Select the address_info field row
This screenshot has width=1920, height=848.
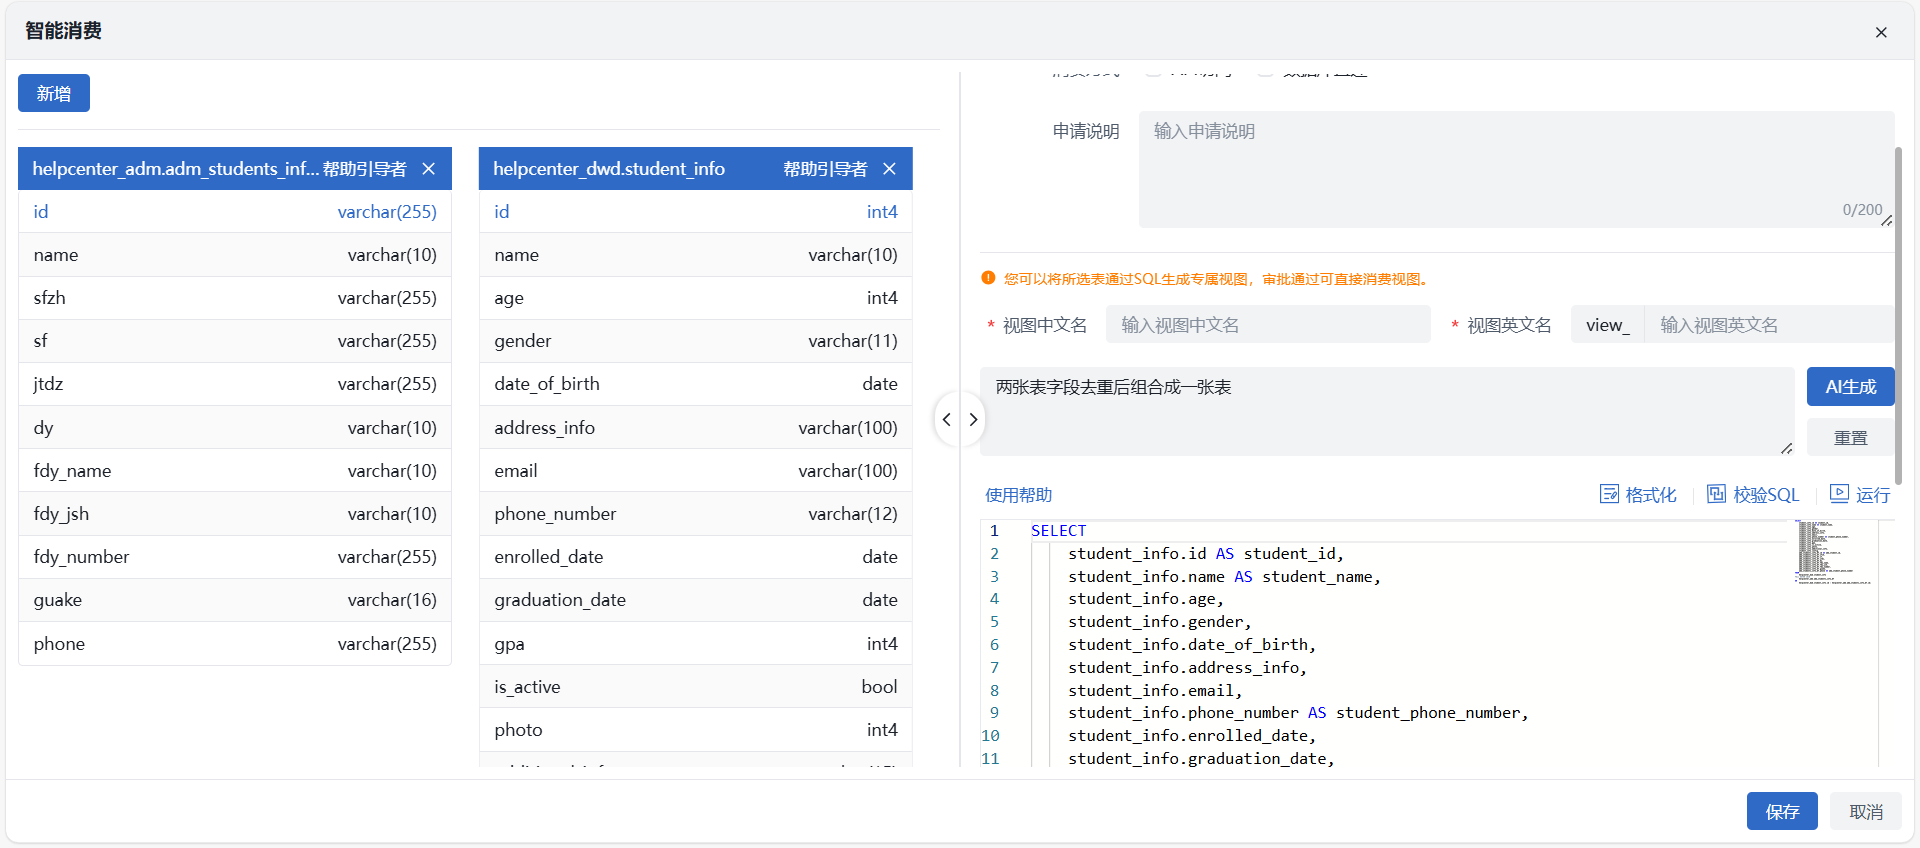(696, 428)
